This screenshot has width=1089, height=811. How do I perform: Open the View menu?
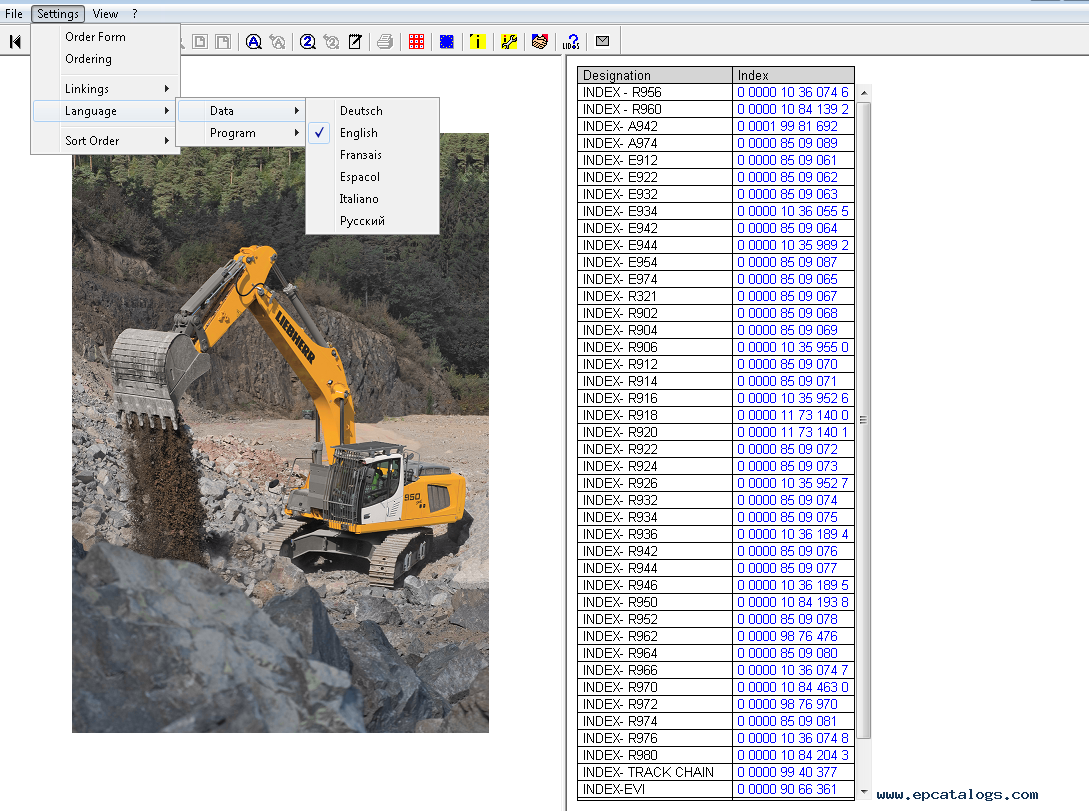(105, 13)
